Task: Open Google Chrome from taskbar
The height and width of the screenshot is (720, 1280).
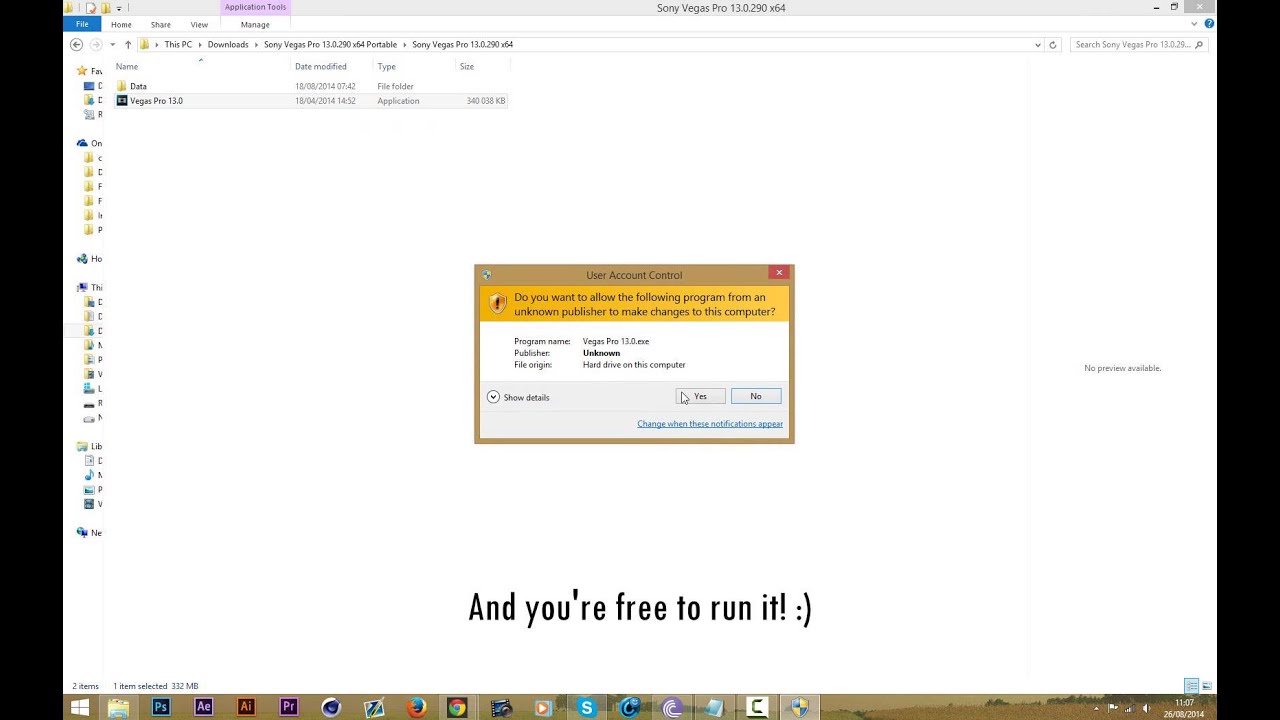Action: [x=457, y=708]
